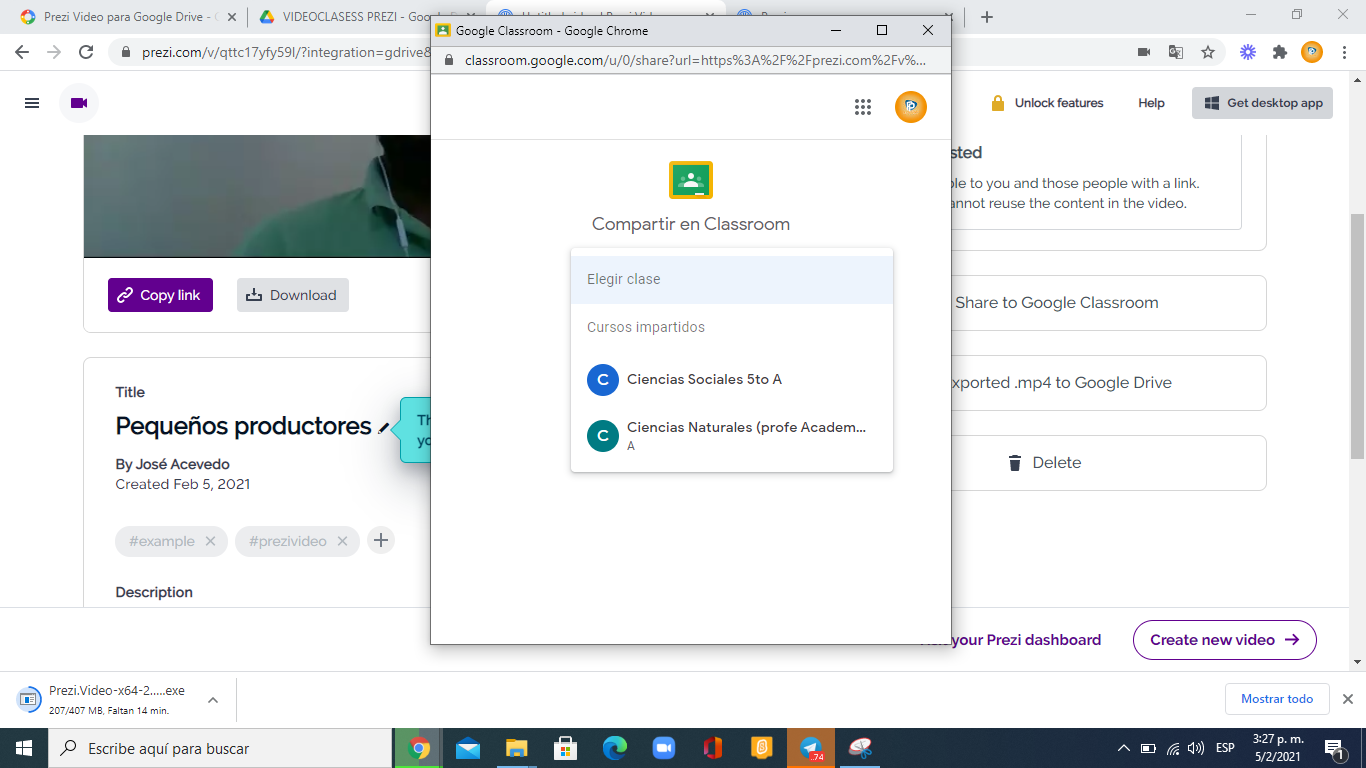Screen dimensions: 1366x768
Task: Click the Cursos impartidos heading
Action: tap(646, 328)
